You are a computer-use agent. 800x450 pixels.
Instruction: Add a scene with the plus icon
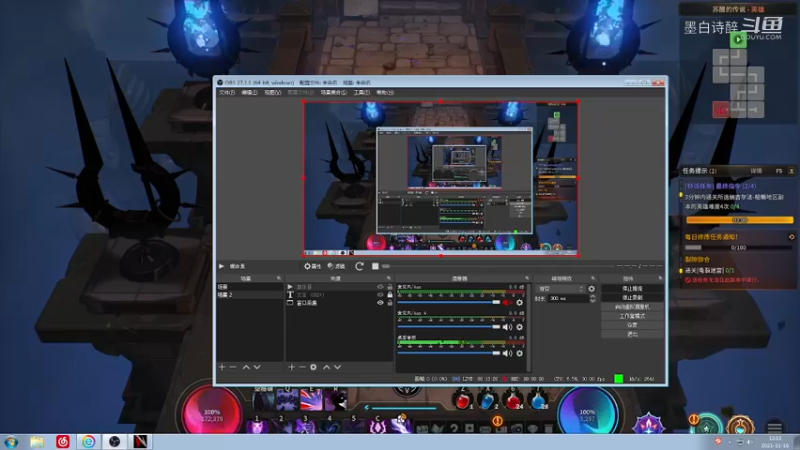coord(222,367)
